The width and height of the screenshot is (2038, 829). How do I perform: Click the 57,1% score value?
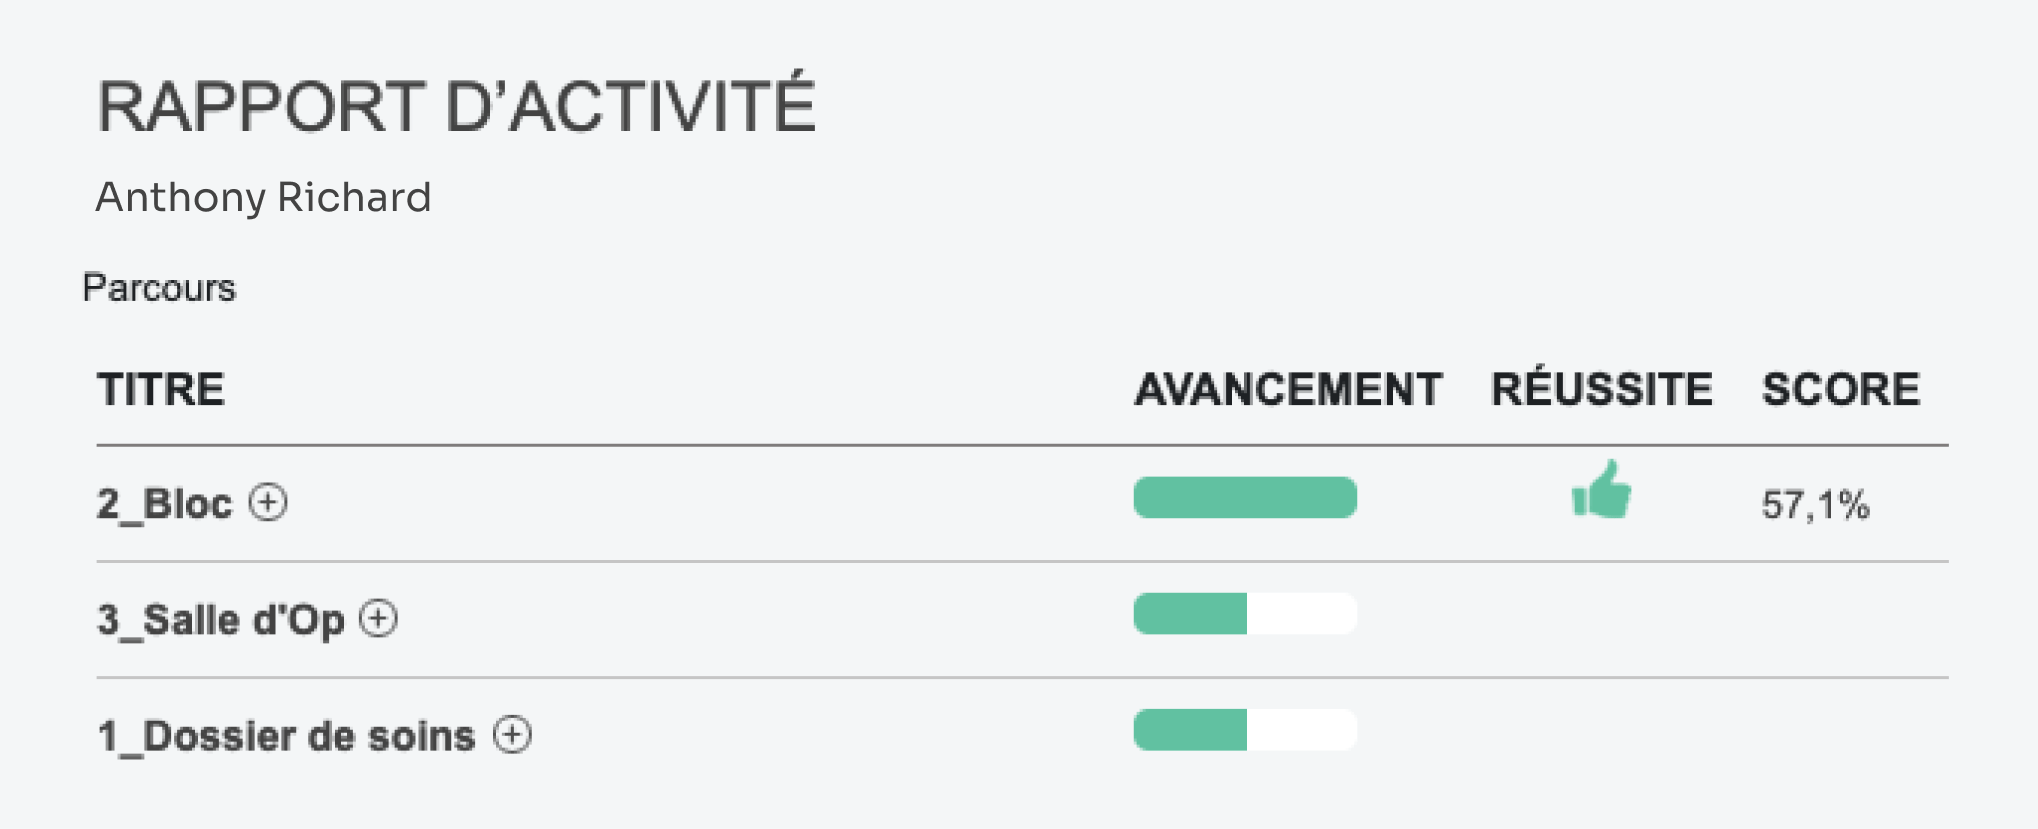pos(1816,504)
